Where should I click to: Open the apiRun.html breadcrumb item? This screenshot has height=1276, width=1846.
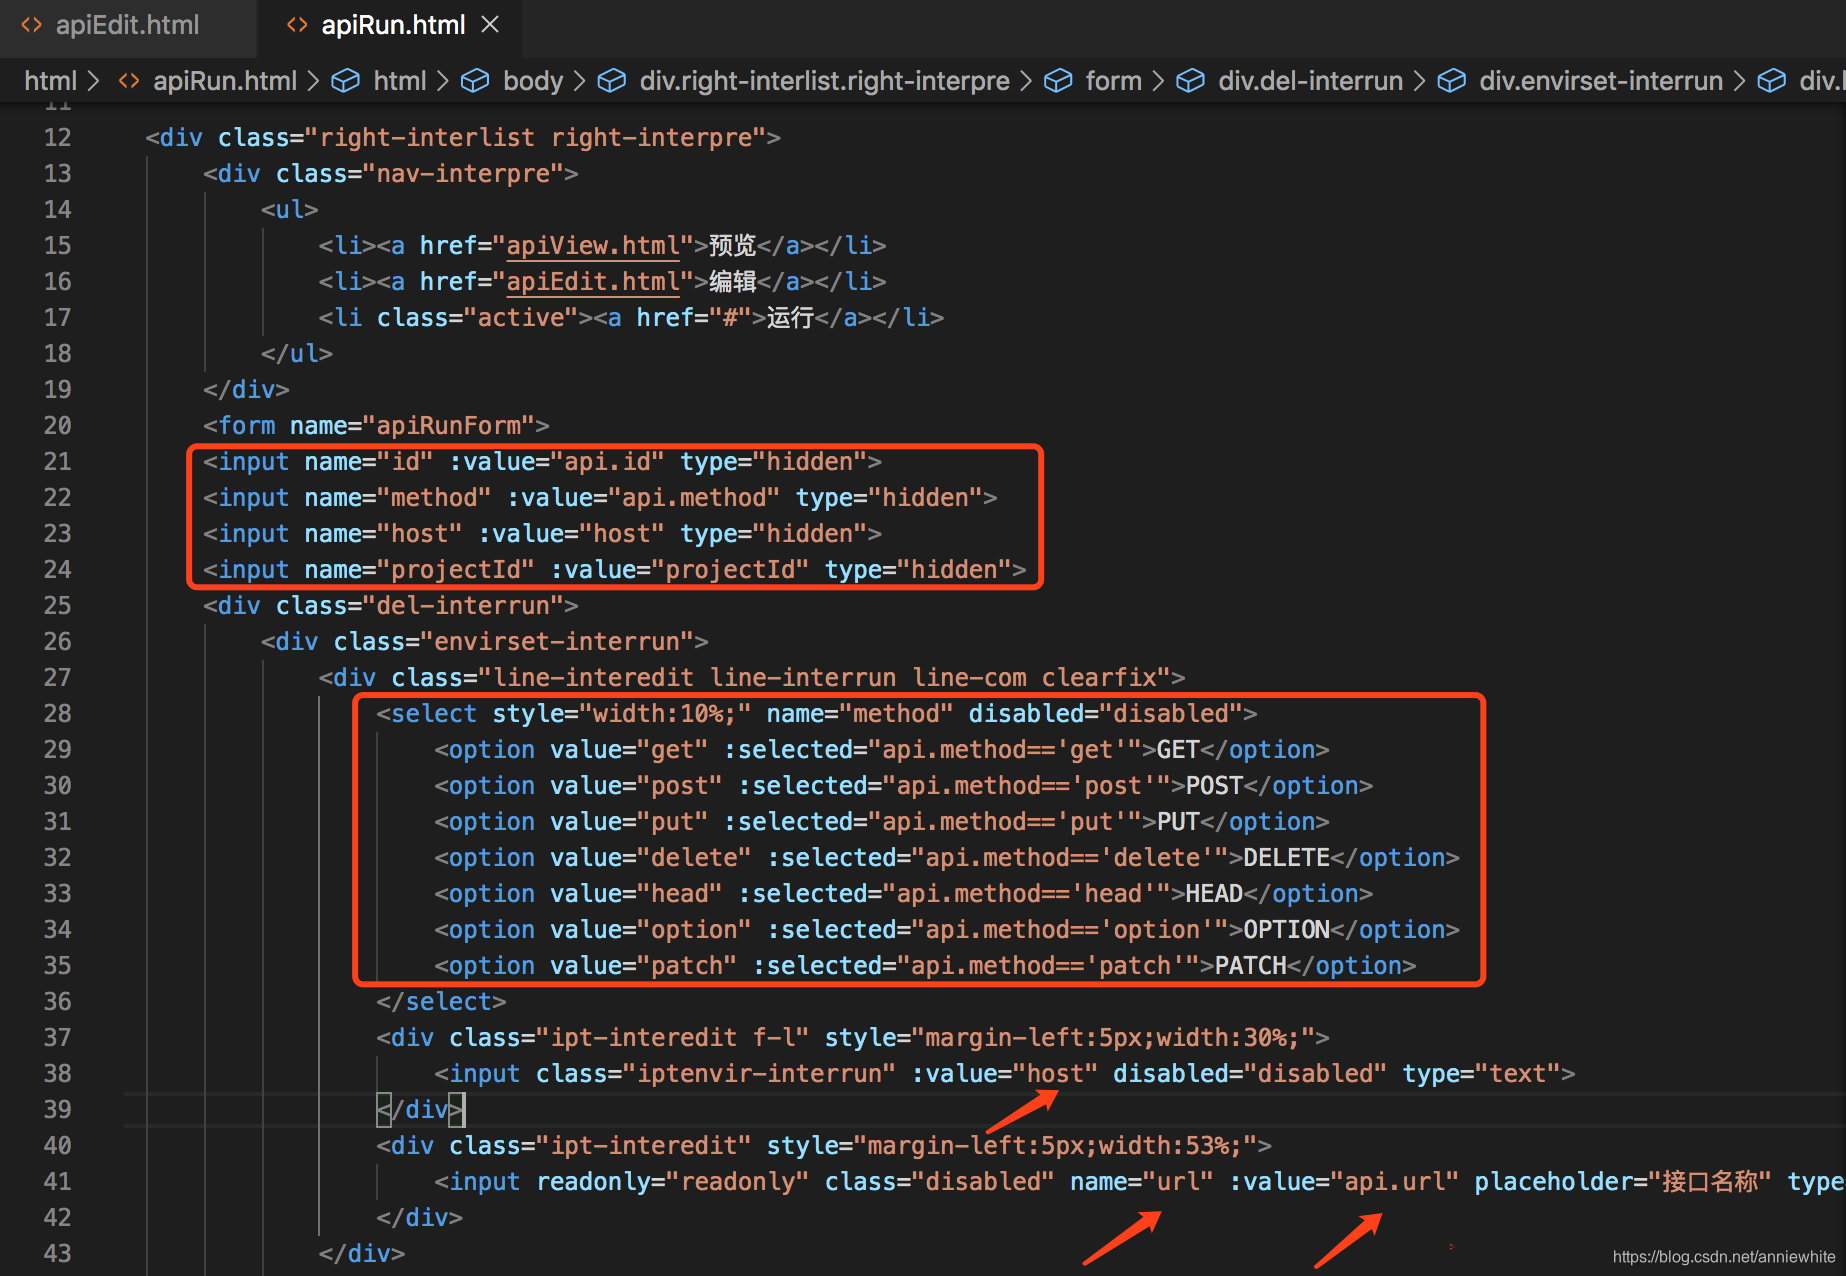click(x=225, y=81)
